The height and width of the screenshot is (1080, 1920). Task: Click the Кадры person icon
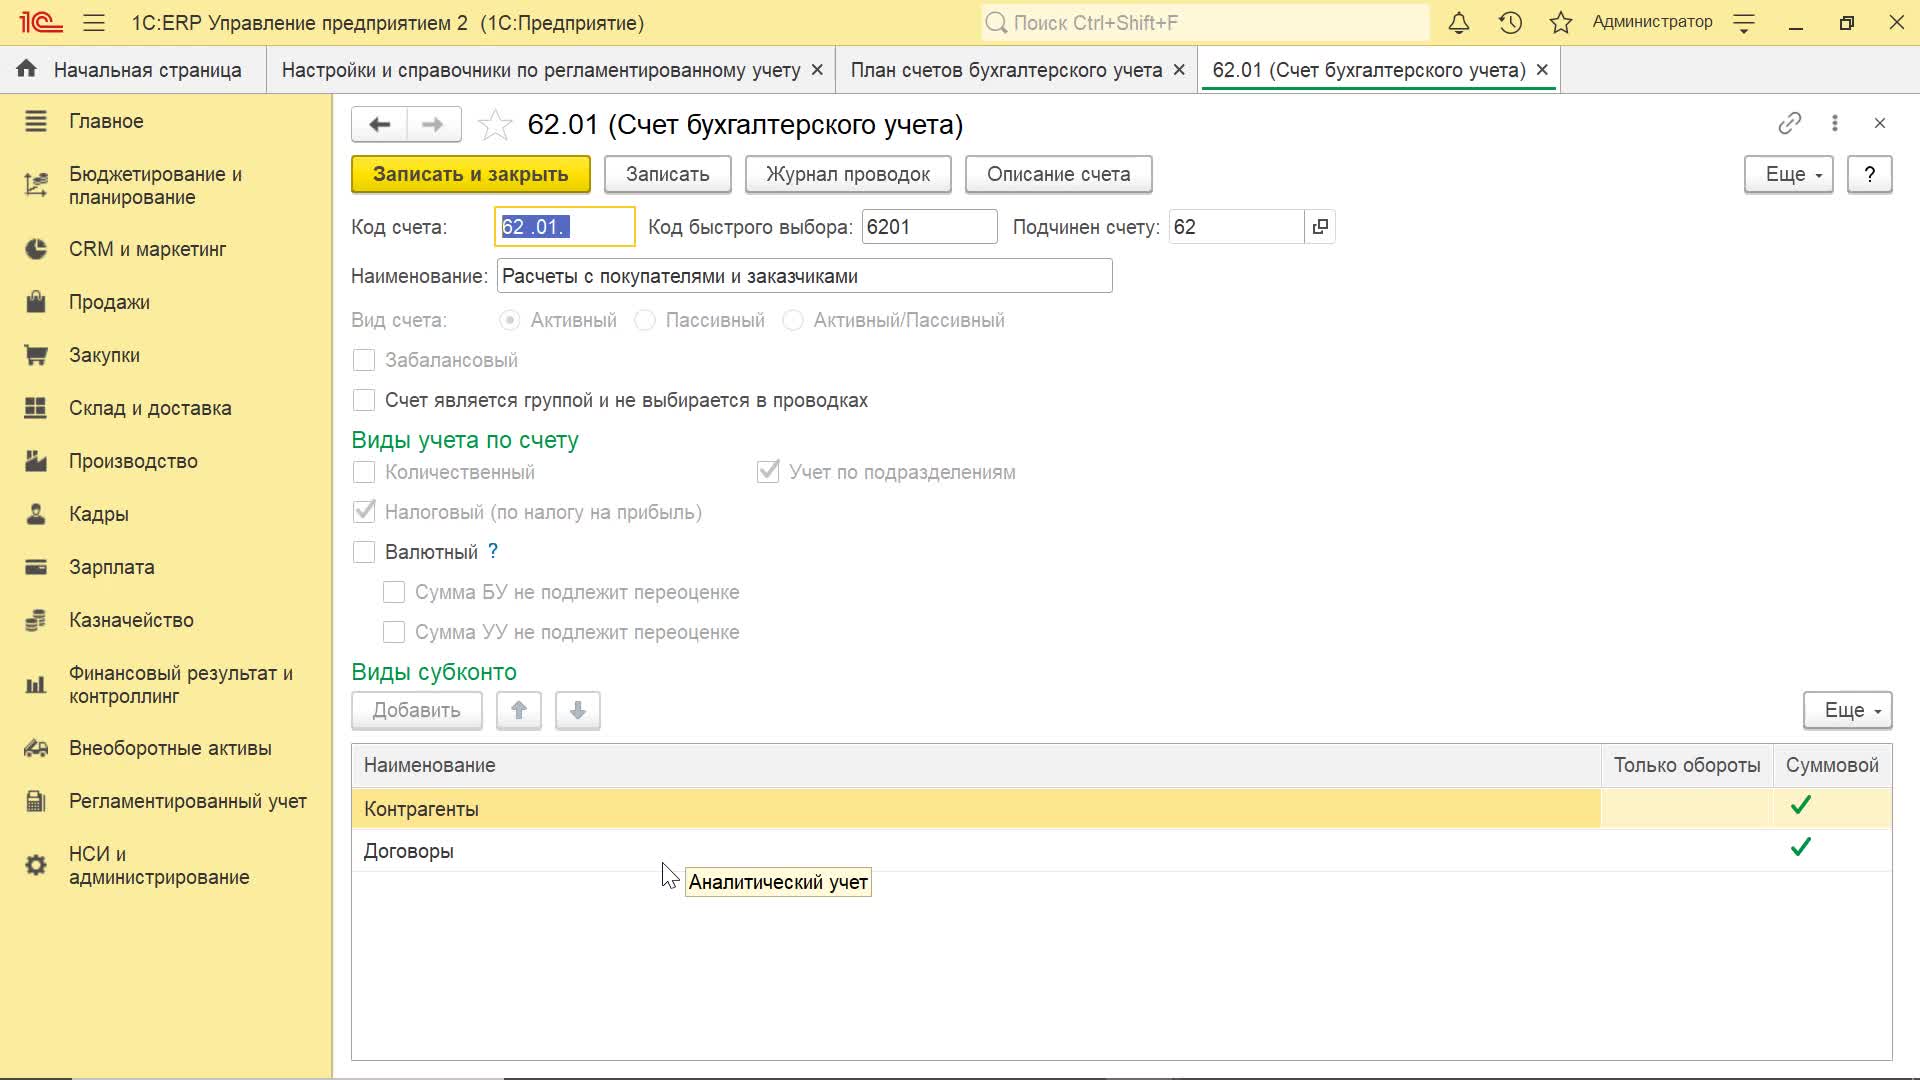click(36, 514)
